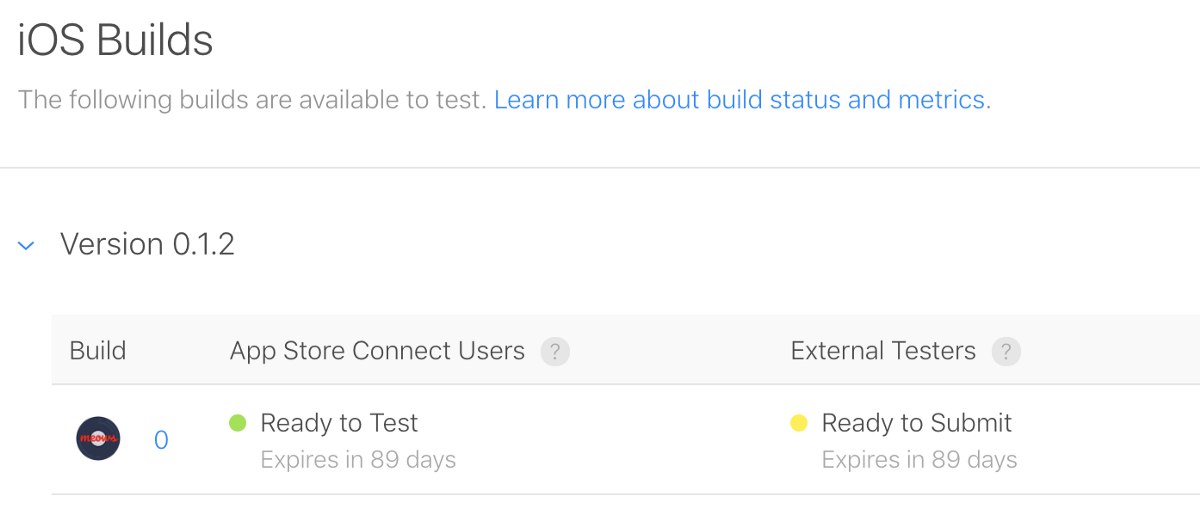Open build number 0 link
1200x514 pixels.
(161, 440)
